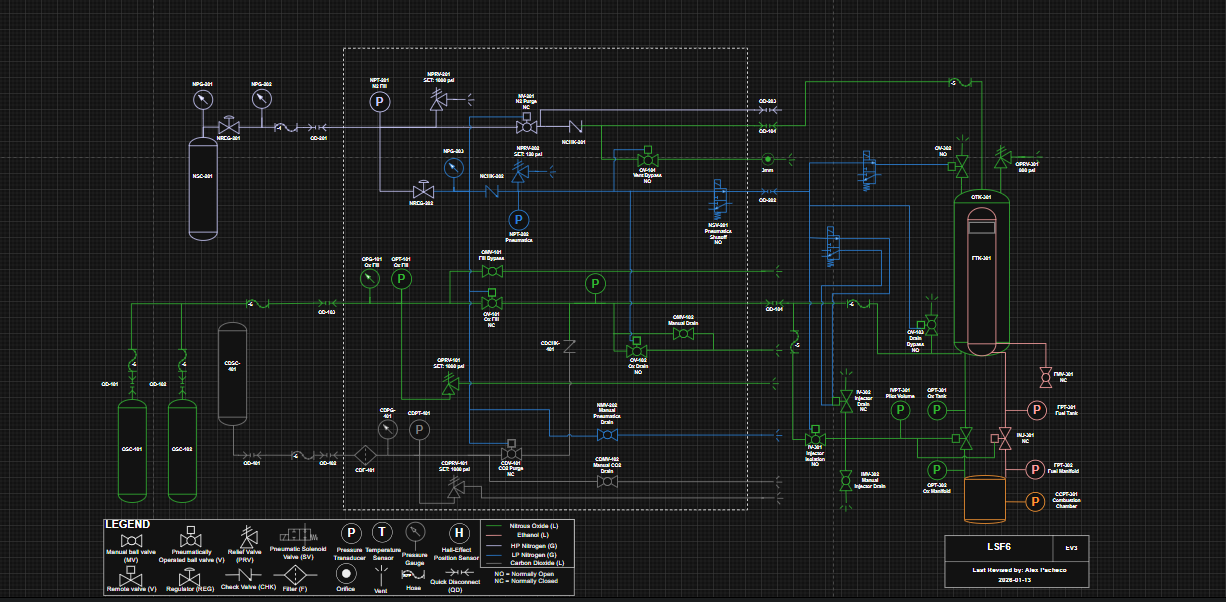Toggle the NV-301 N2 Purge valve
The height and width of the screenshot is (602, 1226).
tap(527, 125)
